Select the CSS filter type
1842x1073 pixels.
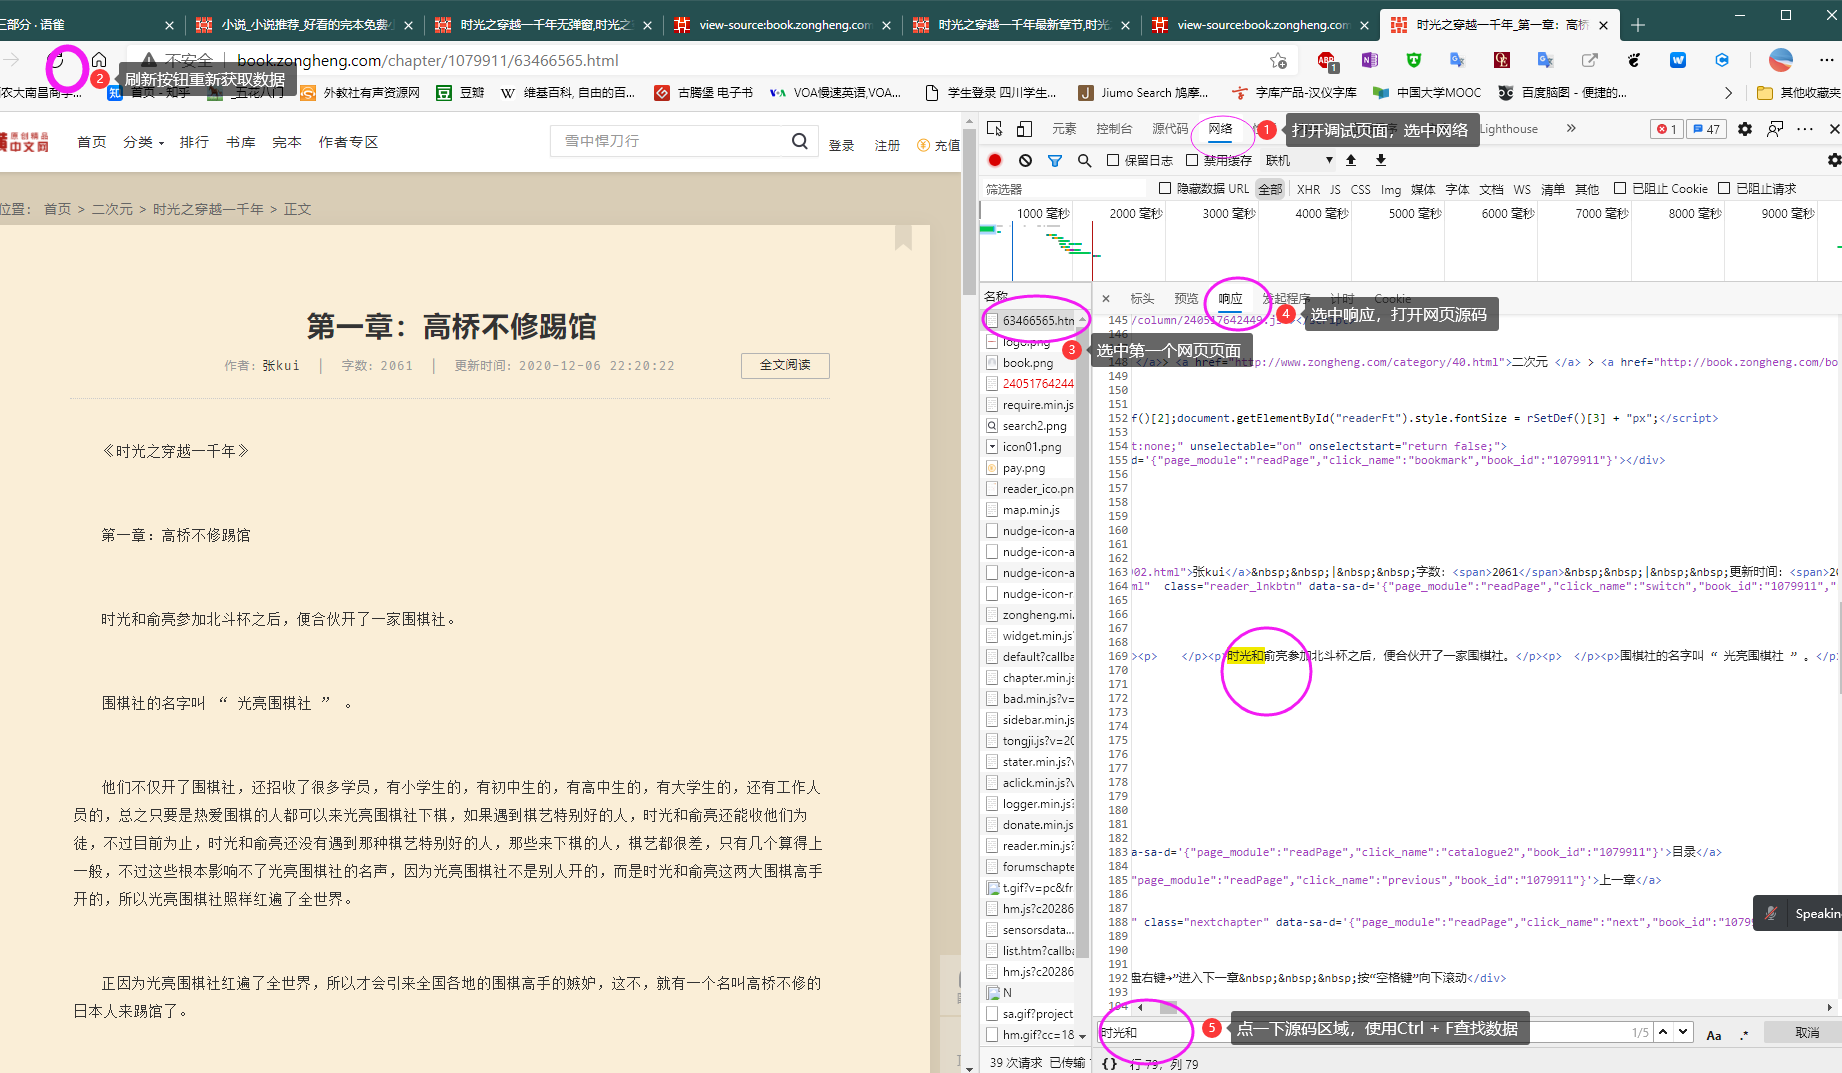pyautogui.click(x=1361, y=189)
